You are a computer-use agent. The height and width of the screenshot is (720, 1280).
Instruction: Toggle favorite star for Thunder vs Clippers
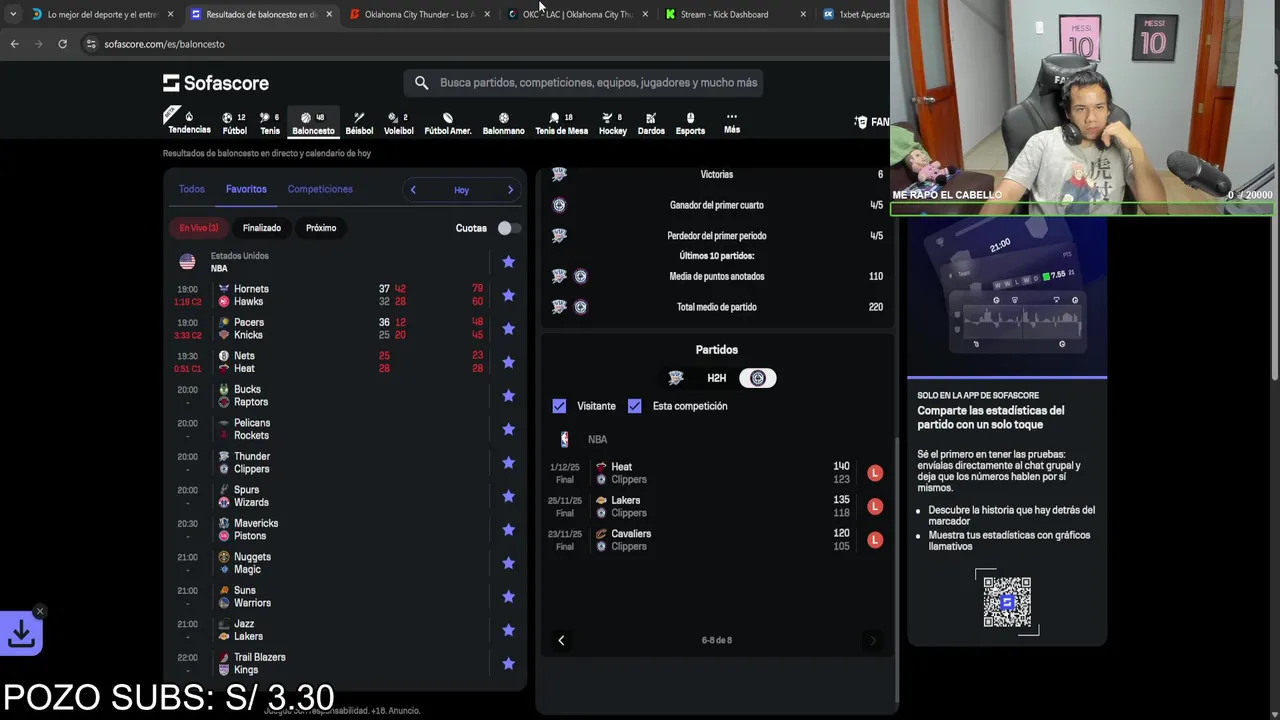click(508, 463)
